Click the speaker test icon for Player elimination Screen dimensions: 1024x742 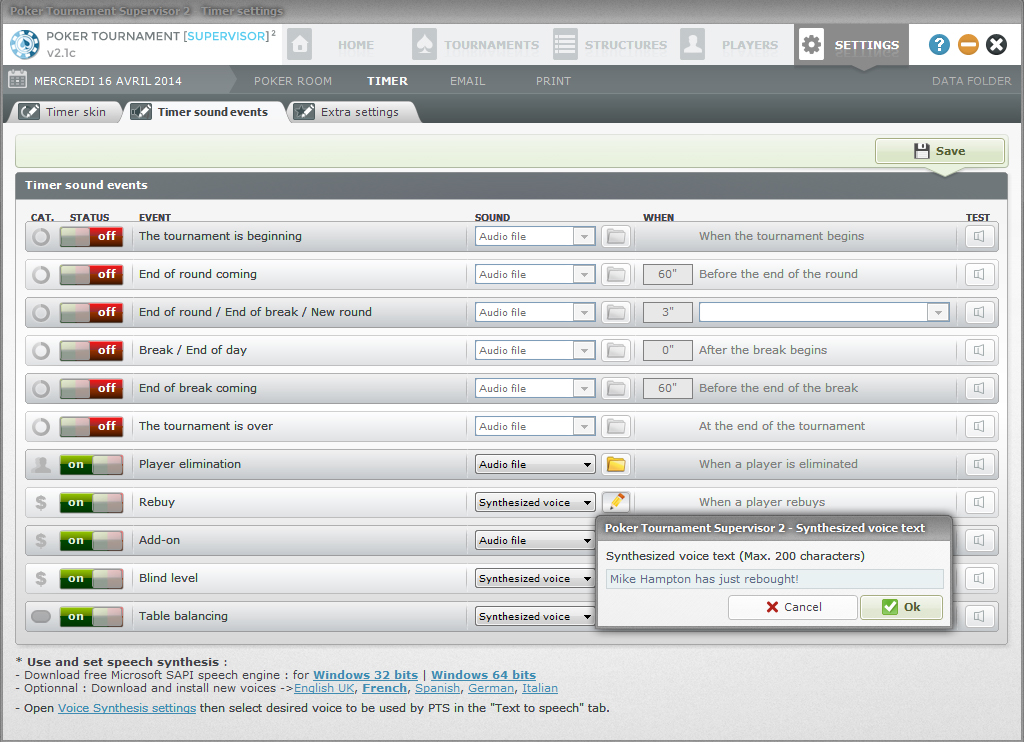tap(980, 464)
